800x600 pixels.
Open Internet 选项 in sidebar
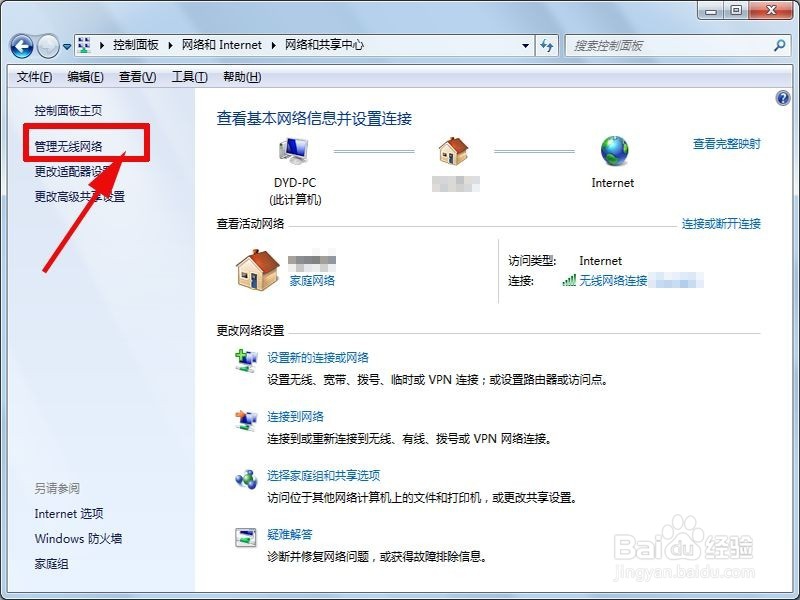click(x=69, y=514)
